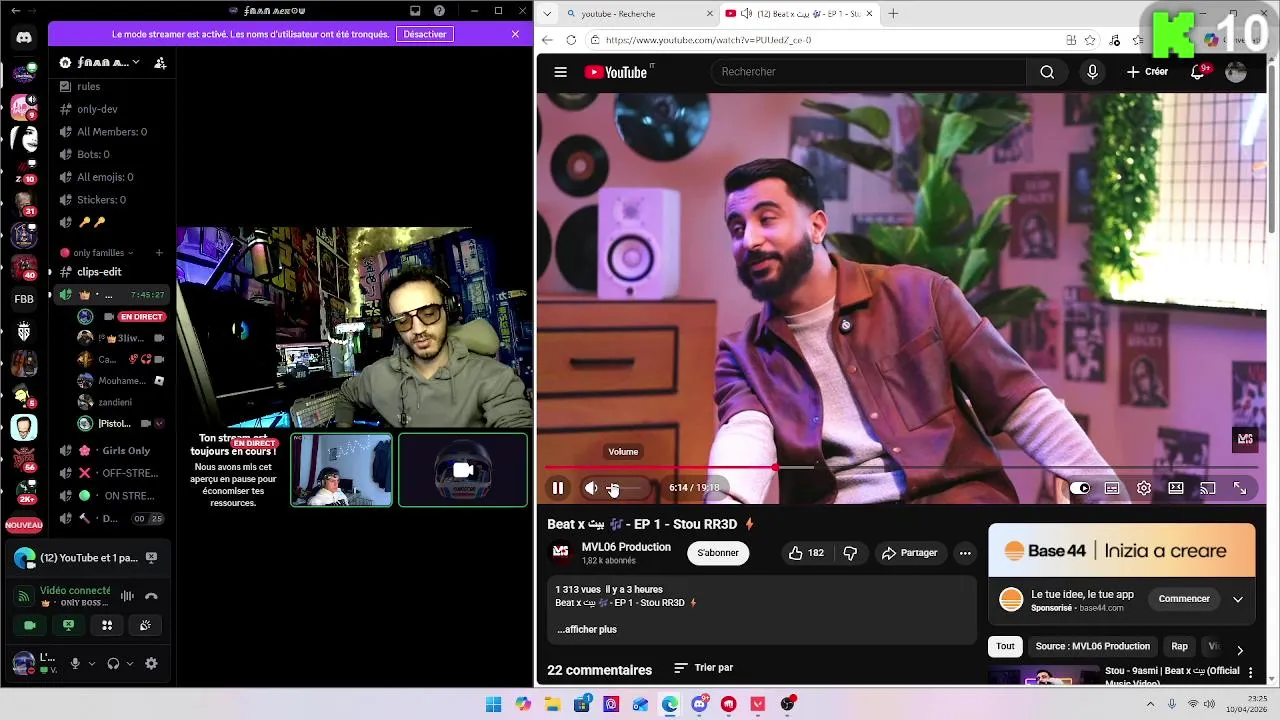
Task: Mute the YouTube video speaker icon
Action: coord(591,488)
